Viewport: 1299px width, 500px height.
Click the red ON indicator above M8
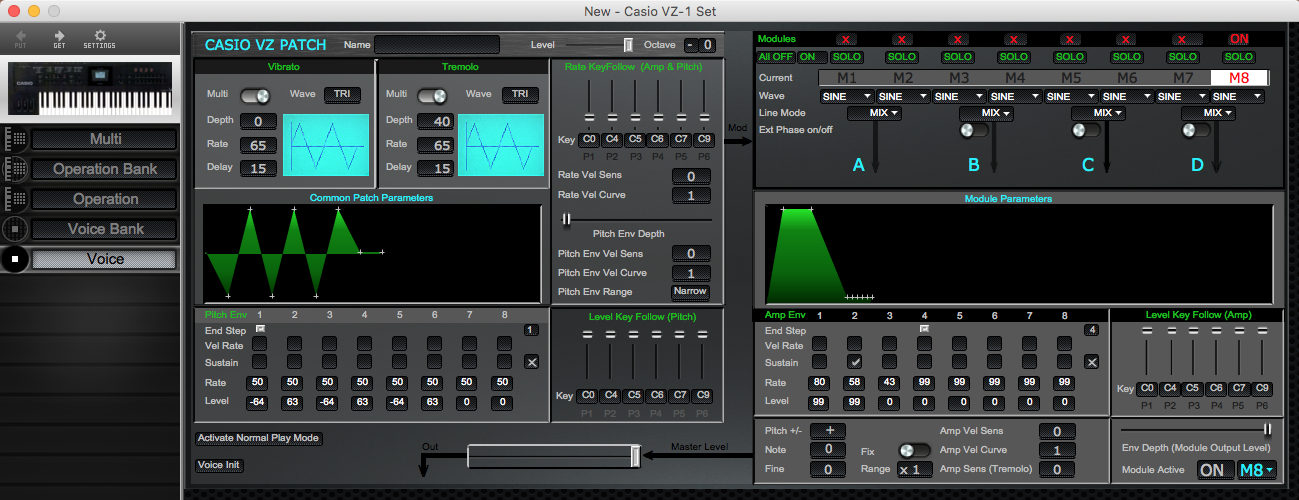tap(1239, 39)
